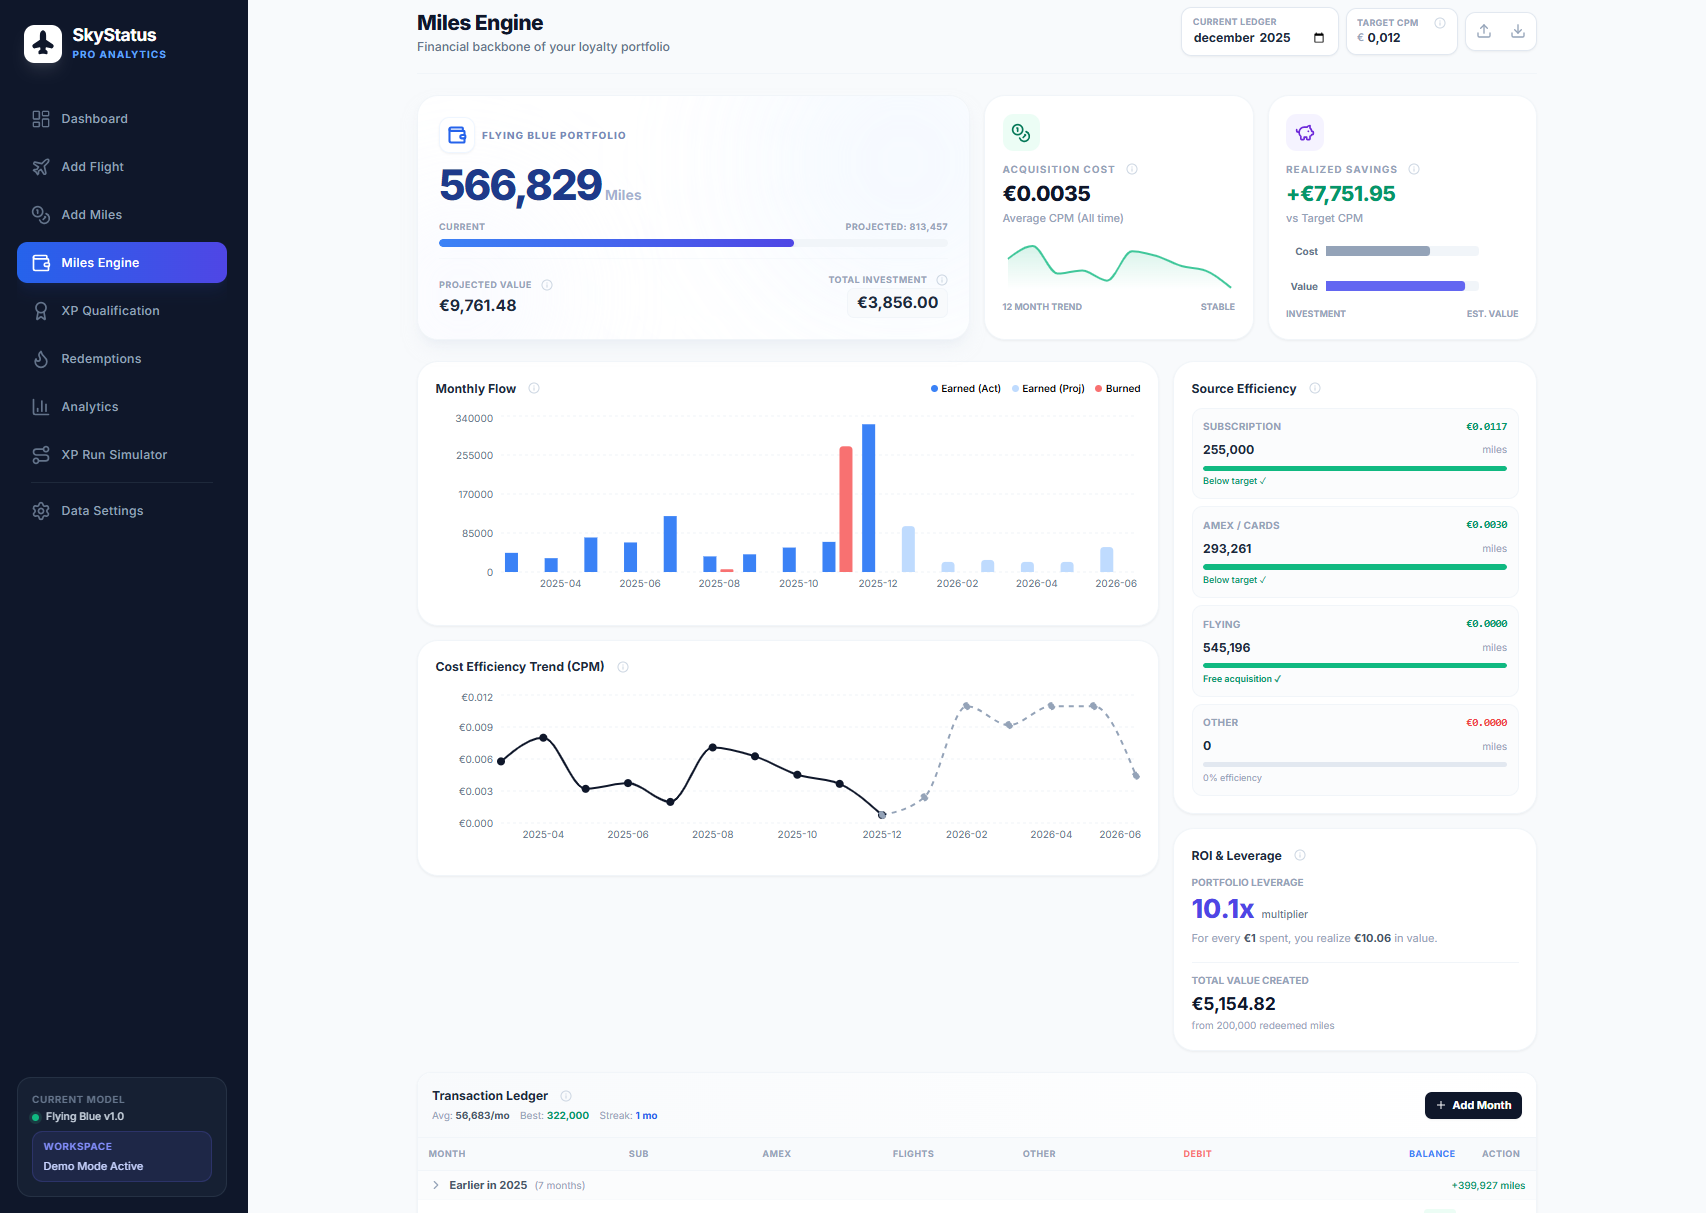Go to the Redemptions page
Viewport: 1706px width, 1213px height.
click(101, 359)
